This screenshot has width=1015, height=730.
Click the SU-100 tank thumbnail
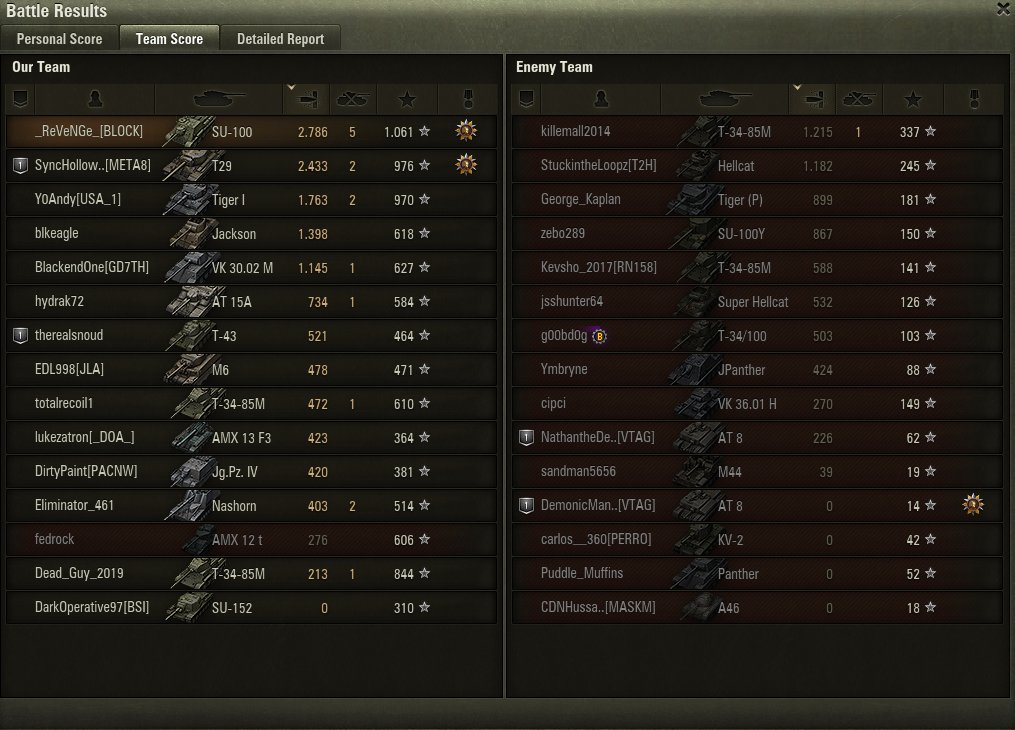click(188, 132)
